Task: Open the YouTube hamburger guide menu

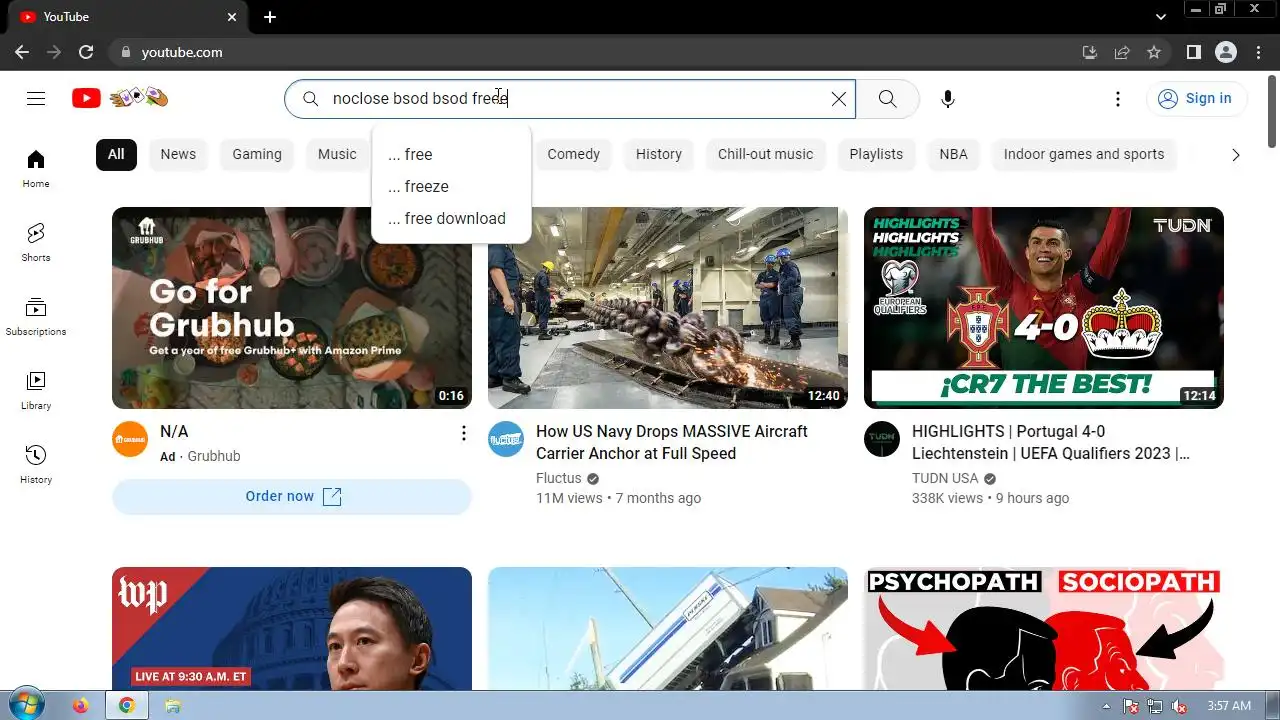Action: click(x=36, y=98)
